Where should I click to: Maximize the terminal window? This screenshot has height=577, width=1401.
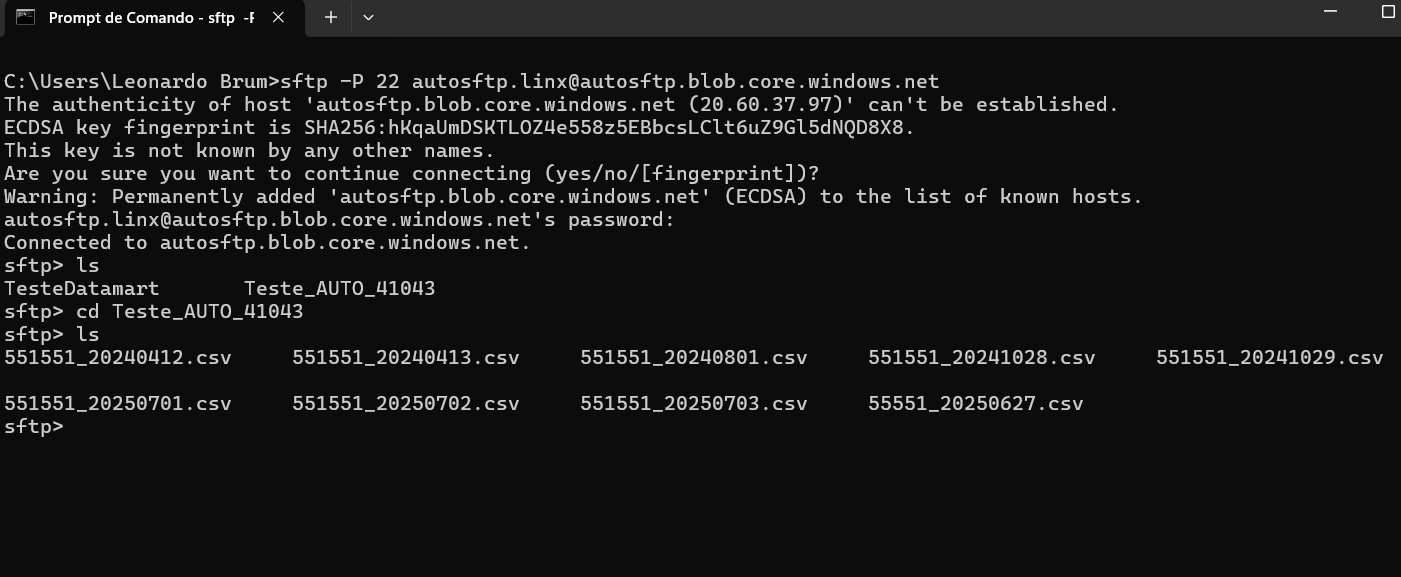pos(1387,12)
